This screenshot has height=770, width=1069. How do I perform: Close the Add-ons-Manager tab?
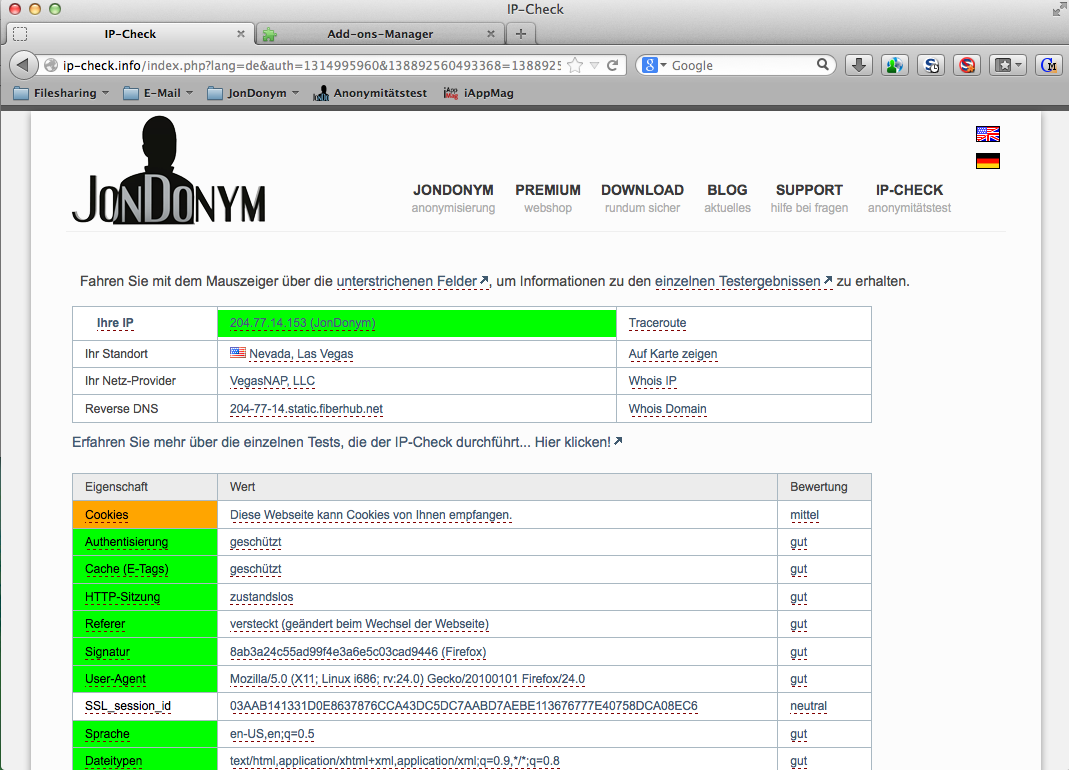coord(491,33)
